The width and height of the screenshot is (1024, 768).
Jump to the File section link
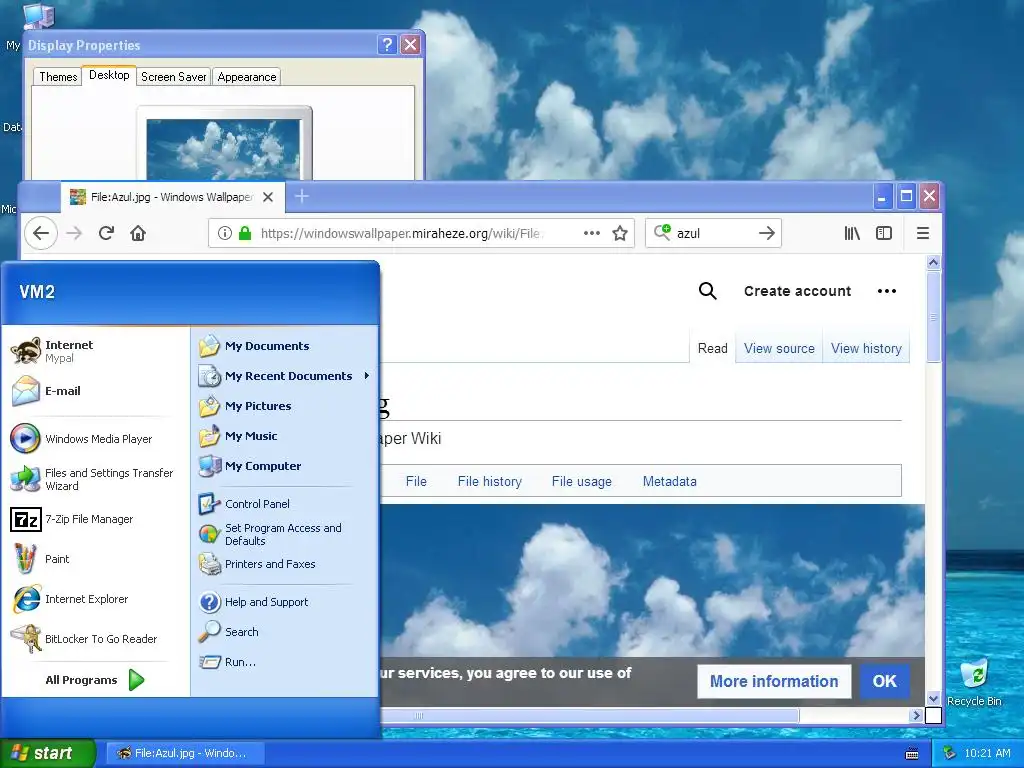(416, 481)
